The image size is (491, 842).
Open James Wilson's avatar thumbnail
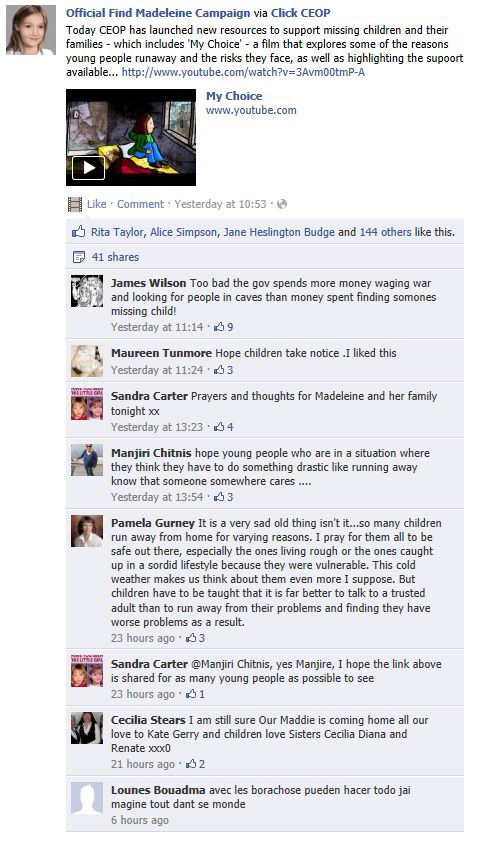(87, 291)
